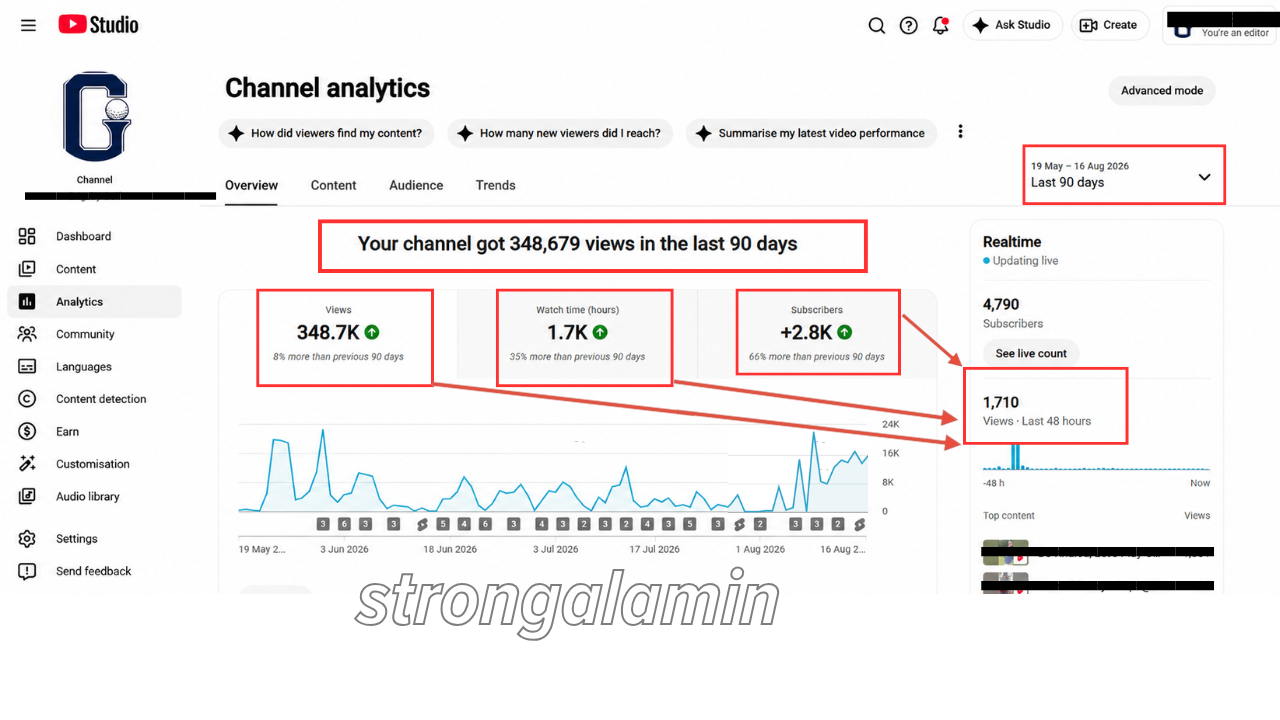Click the Content sidebar icon
This screenshot has height=720, width=1280.
[x=27, y=269]
